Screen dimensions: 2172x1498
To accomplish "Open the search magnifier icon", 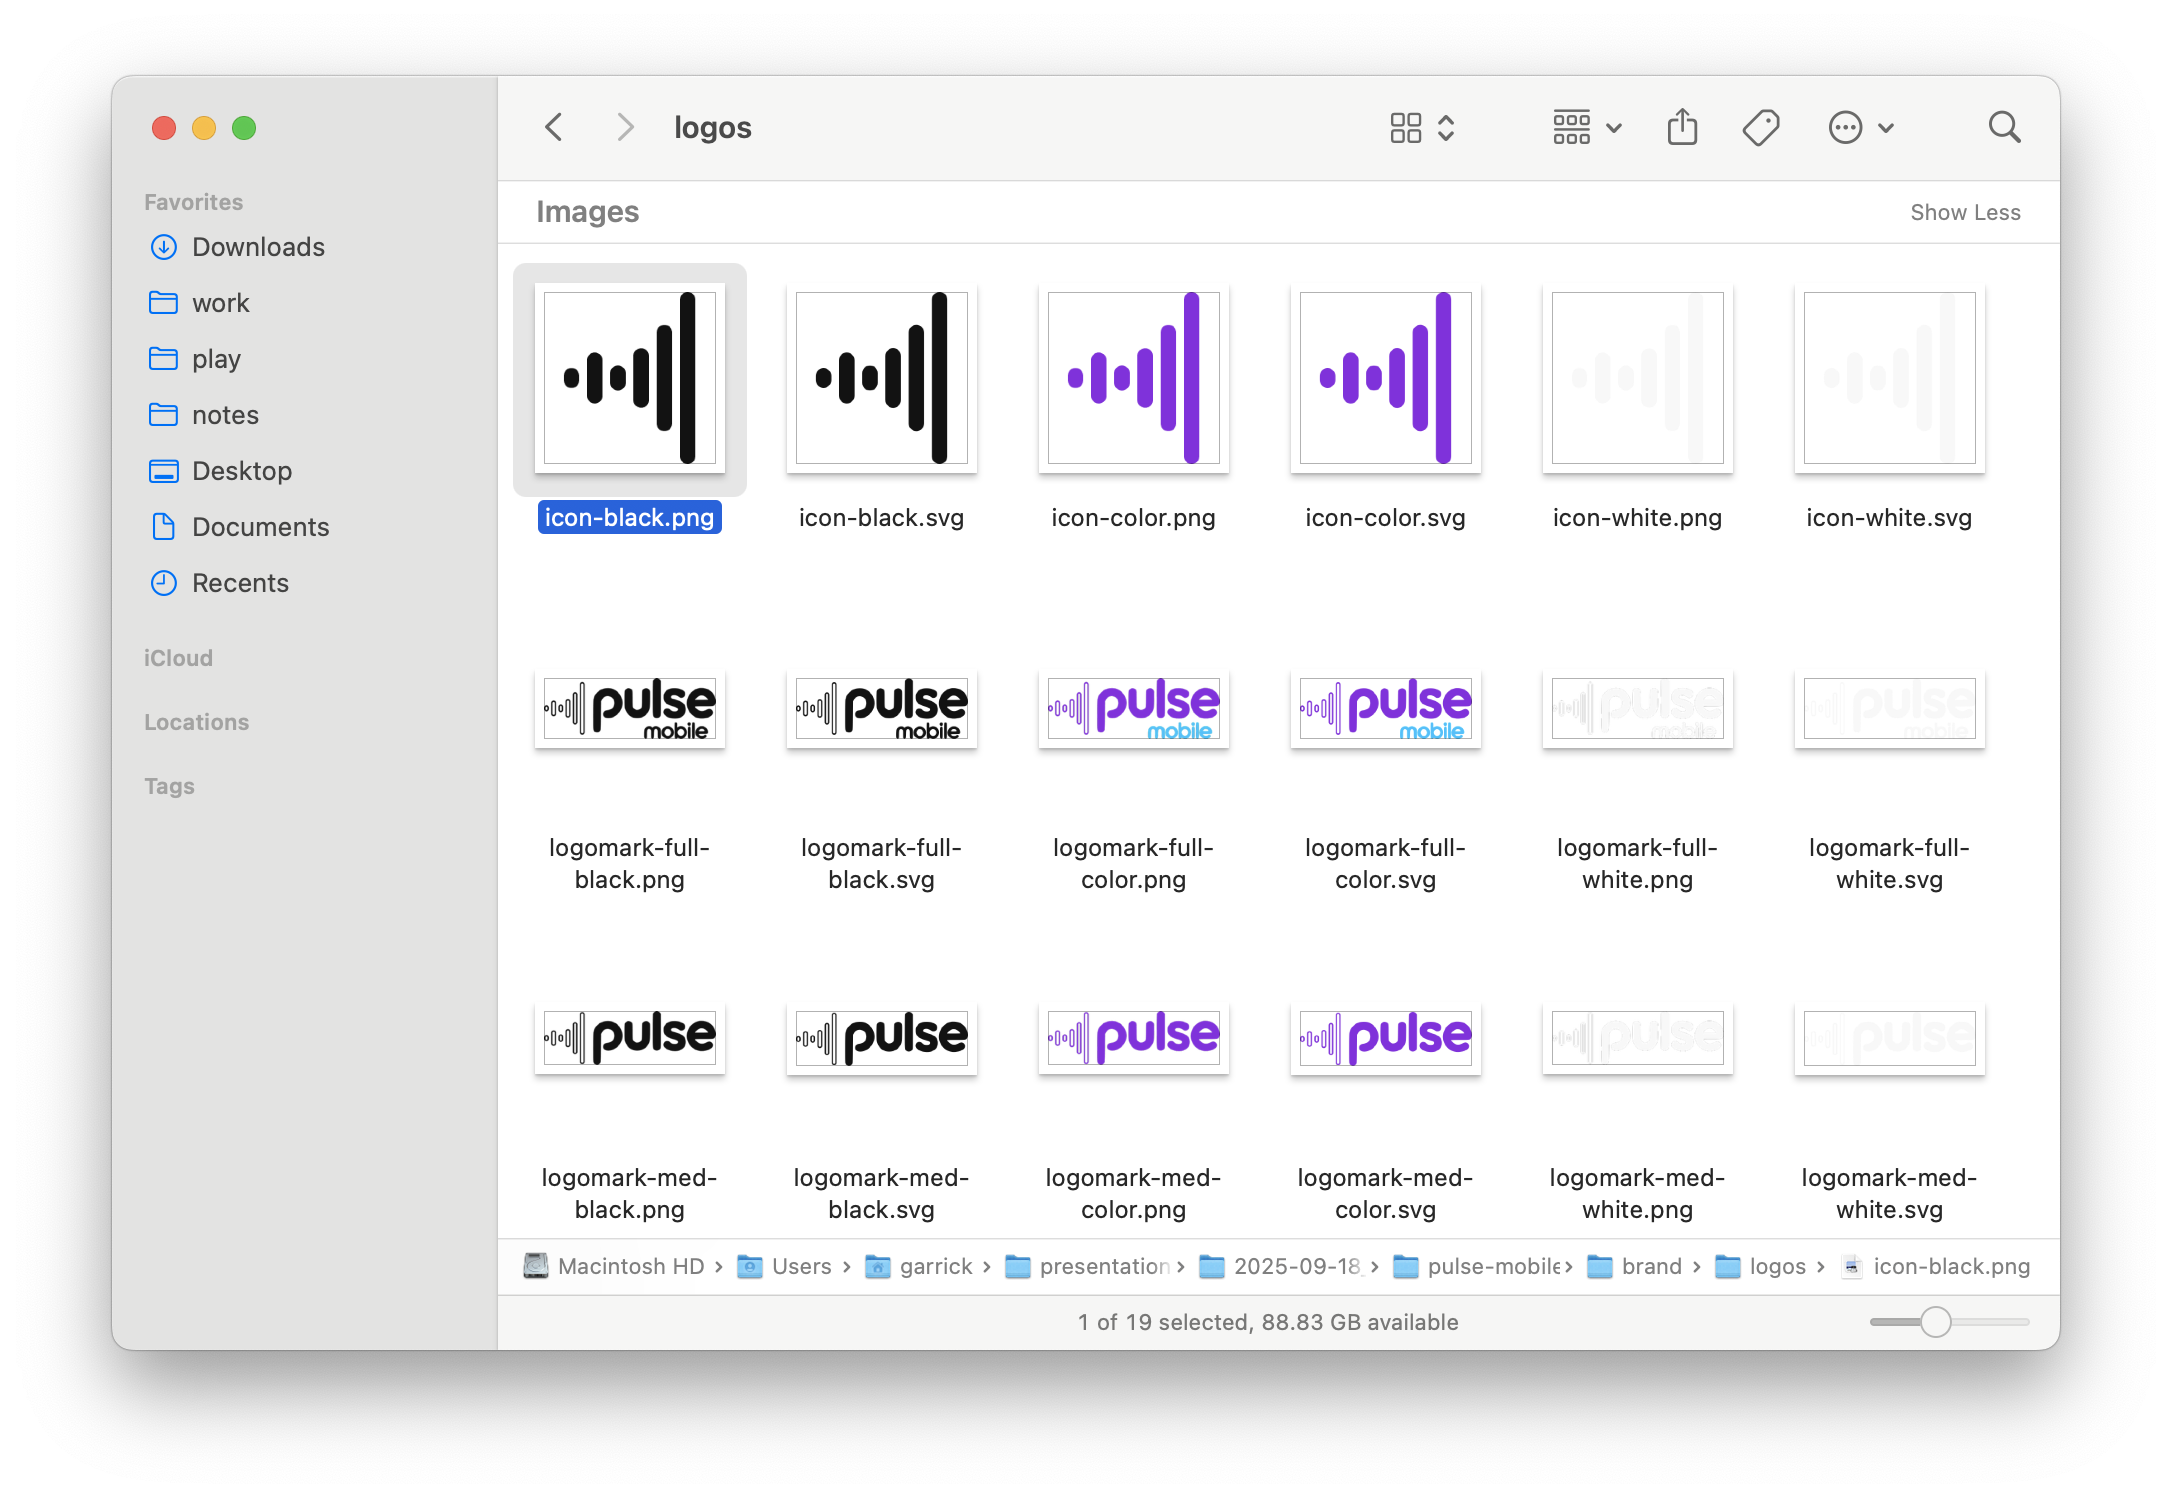I will click(x=2004, y=127).
